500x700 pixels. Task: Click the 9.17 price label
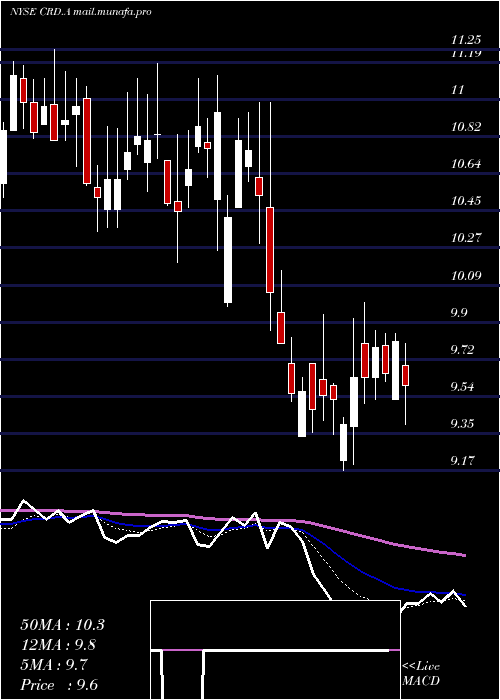click(x=462, y=461)
